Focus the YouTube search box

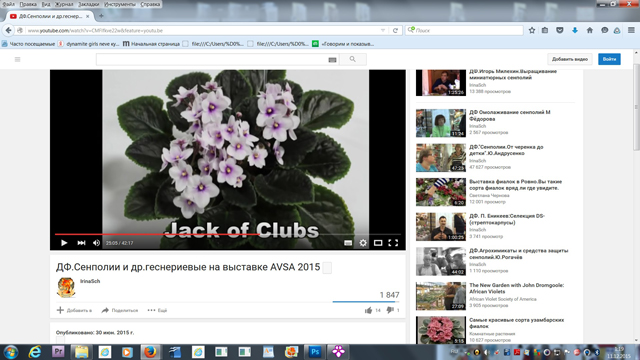[x=211, y=60]
